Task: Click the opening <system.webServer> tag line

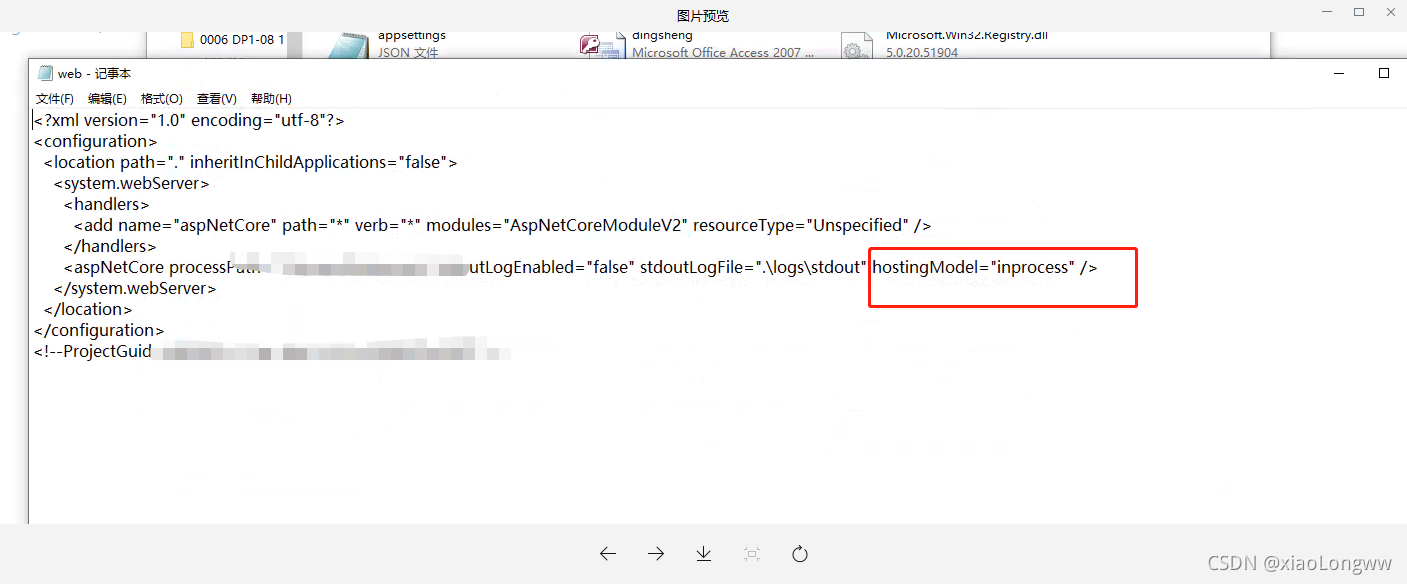Action: [x=132, y=183]
